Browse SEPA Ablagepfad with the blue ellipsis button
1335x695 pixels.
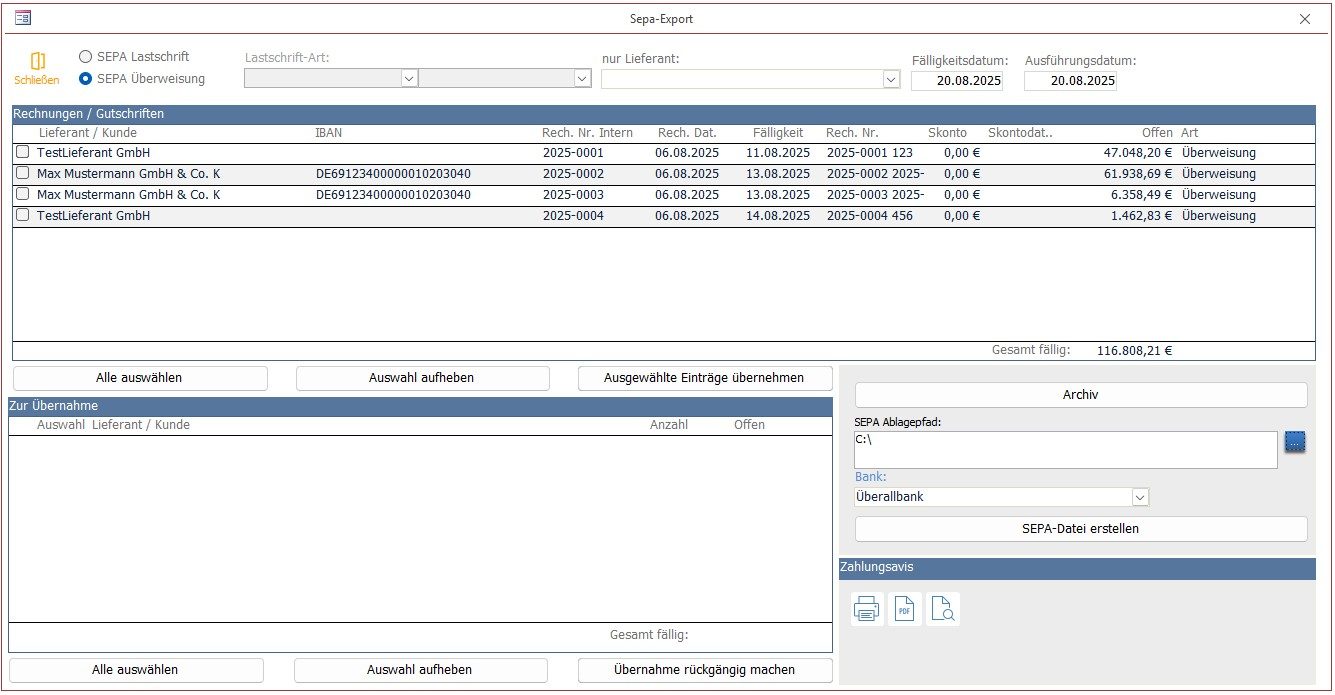coord(1296,441)
